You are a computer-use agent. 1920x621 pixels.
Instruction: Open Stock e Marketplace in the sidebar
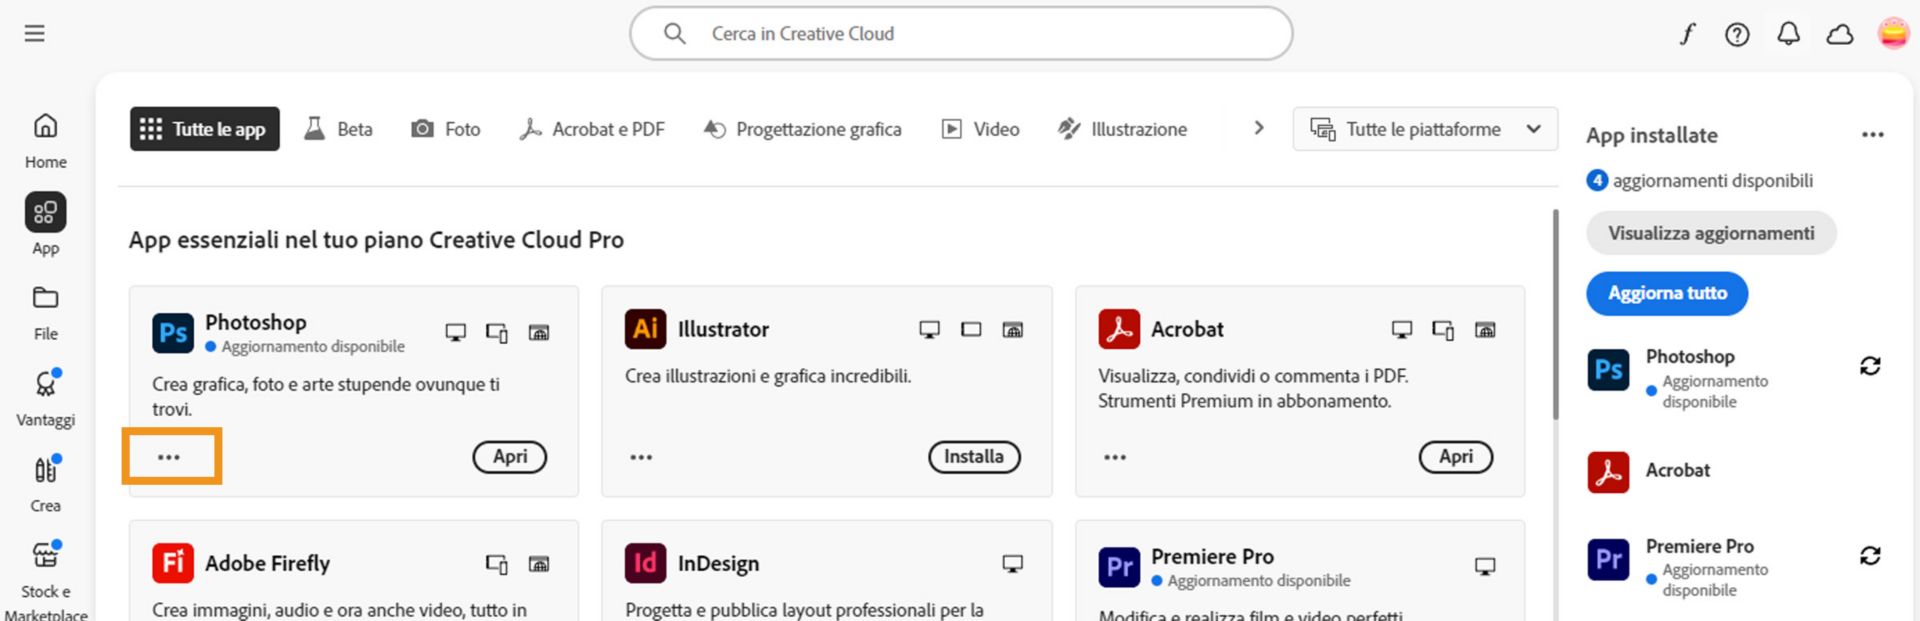click(x=46, y=580)
